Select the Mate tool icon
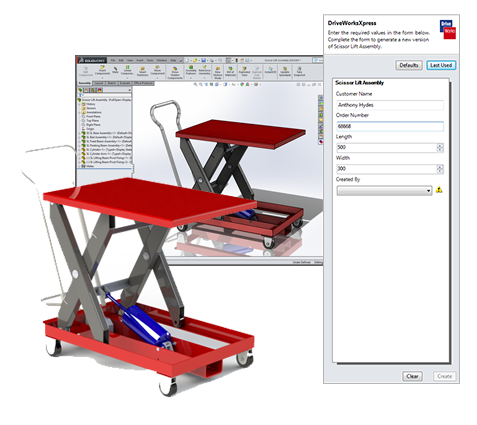 click(115, 69)
